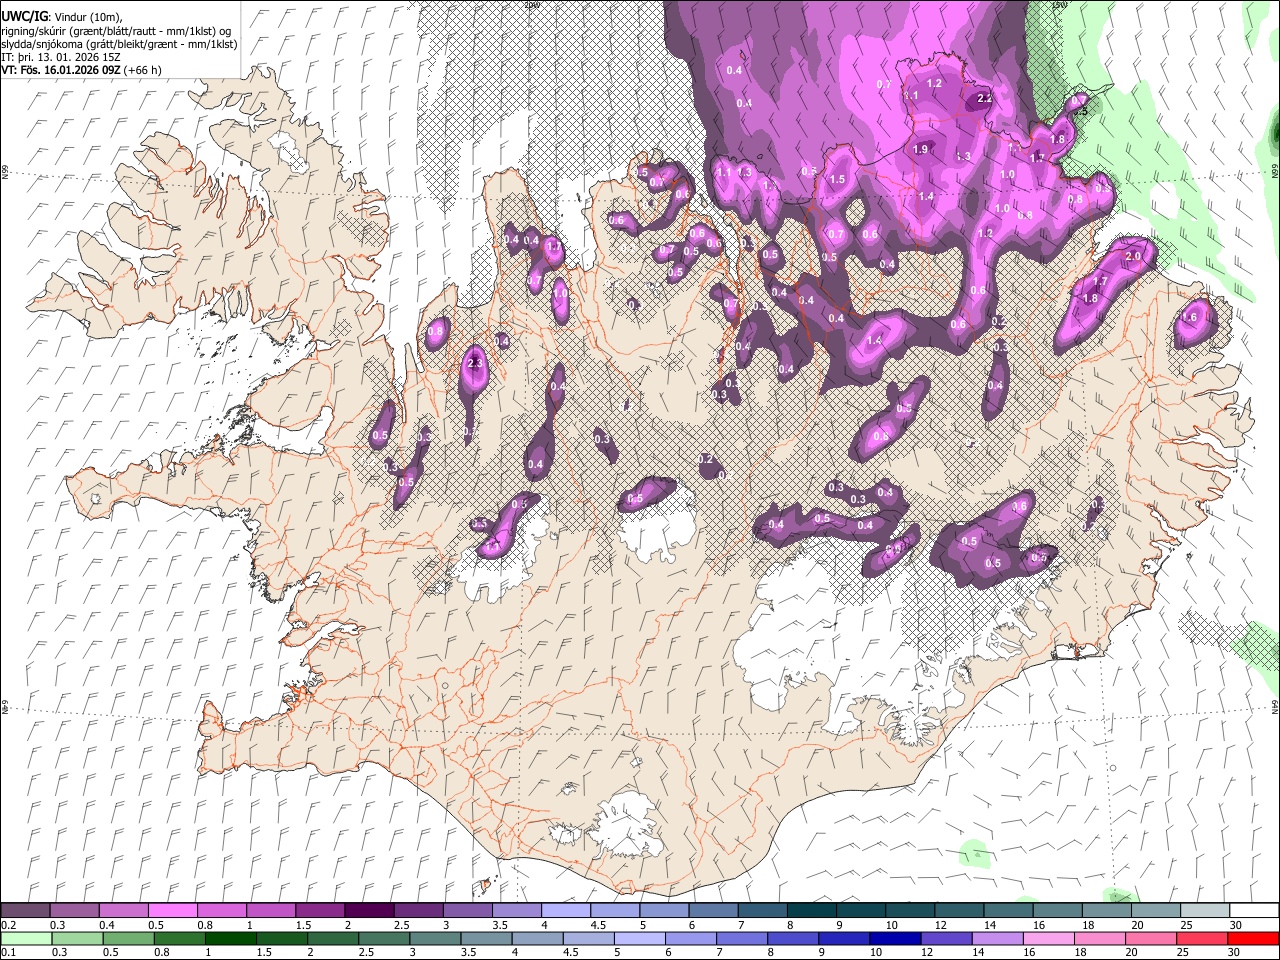Screen dimensions: 1280x960
Task: Click the 2.2 snowfall value in the northeast
Action: pyautogui.click(x=984, y=98)
